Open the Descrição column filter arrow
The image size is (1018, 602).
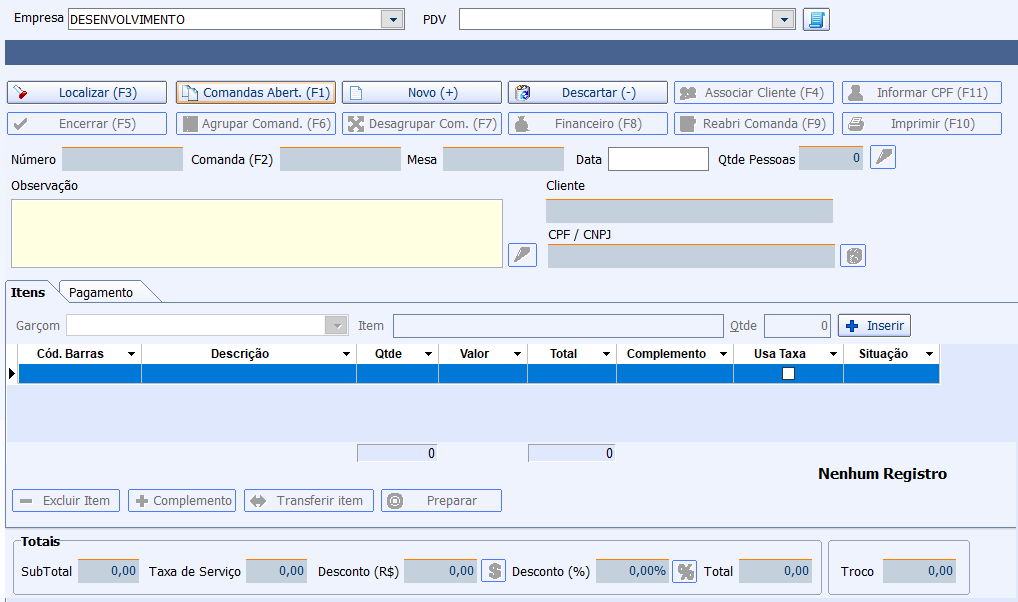[346, 354]
